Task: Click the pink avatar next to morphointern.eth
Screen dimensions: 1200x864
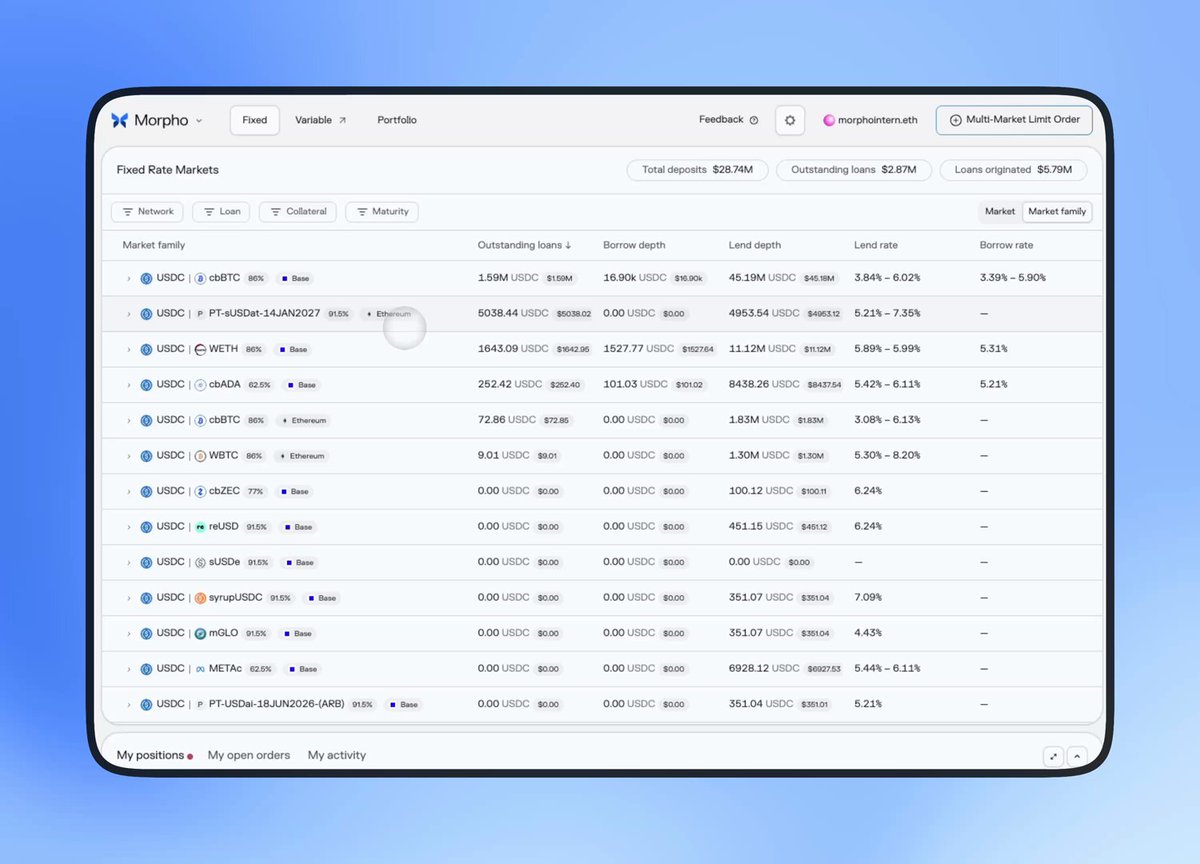Action: point(829,120)
